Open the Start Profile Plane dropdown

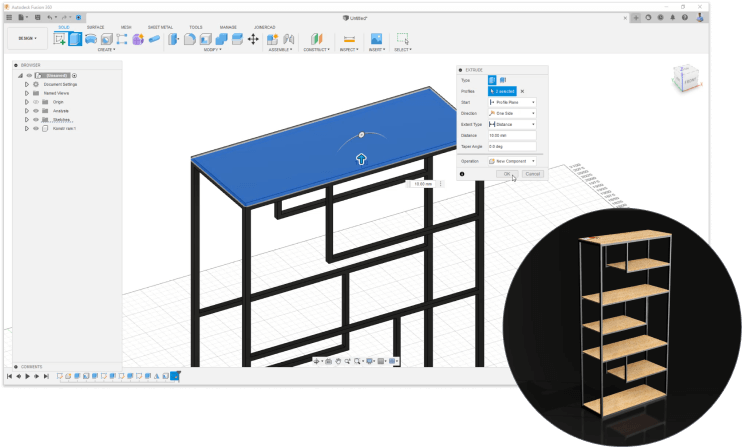click(x=512, y=102)
